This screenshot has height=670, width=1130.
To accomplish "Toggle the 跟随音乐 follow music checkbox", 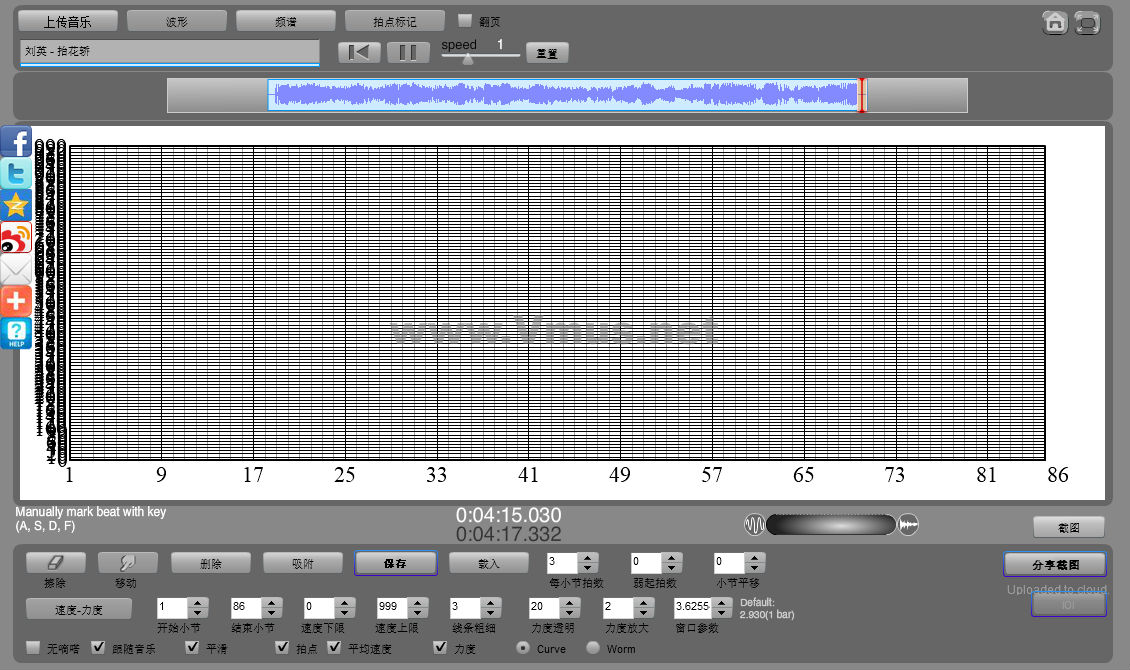I will 98,648.
